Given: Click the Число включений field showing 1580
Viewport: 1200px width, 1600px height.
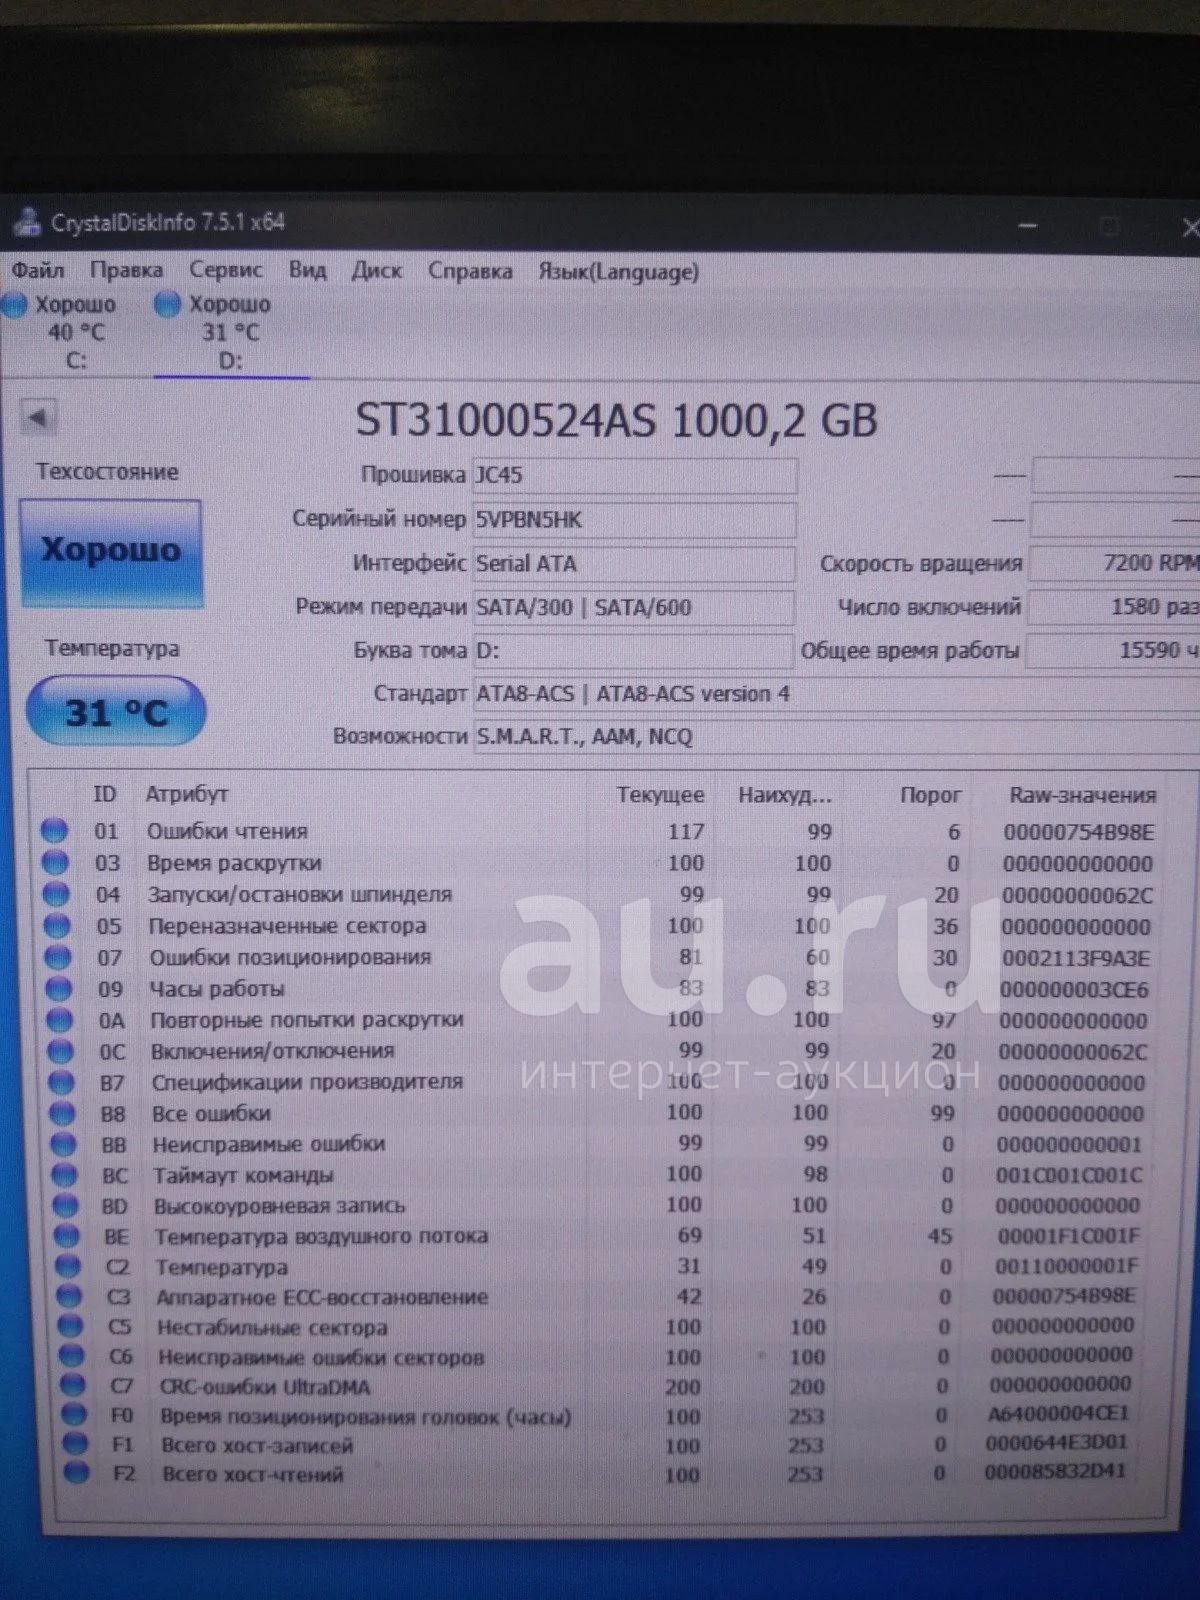Looking at the screenshot, I should pyautogui.click(x=1113, y=606).
